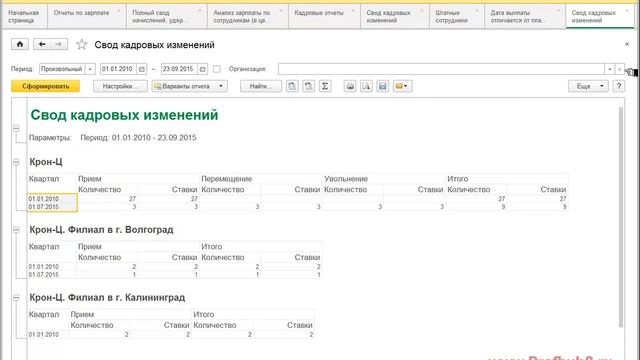Collapse the Крон-Ц group
The width and height of the screenshot is (640, 360).
point(16,162)
